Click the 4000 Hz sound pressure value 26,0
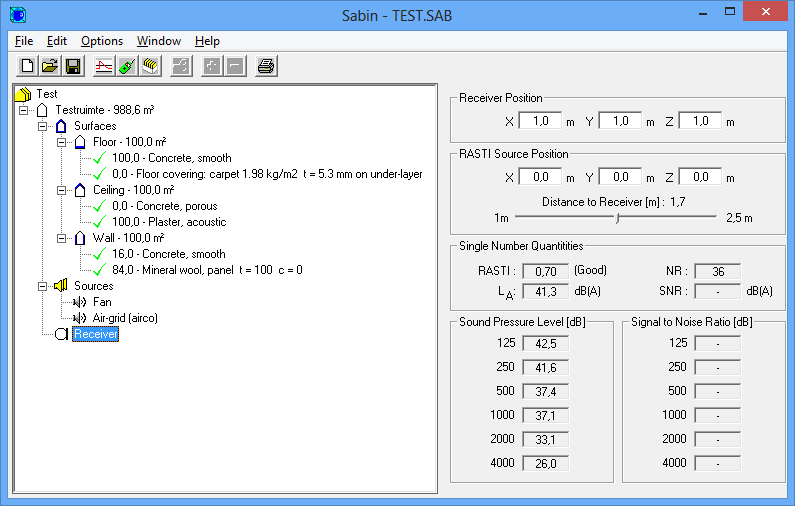The height and width of the screenshot is (506, 795). (x=546, y=463)
